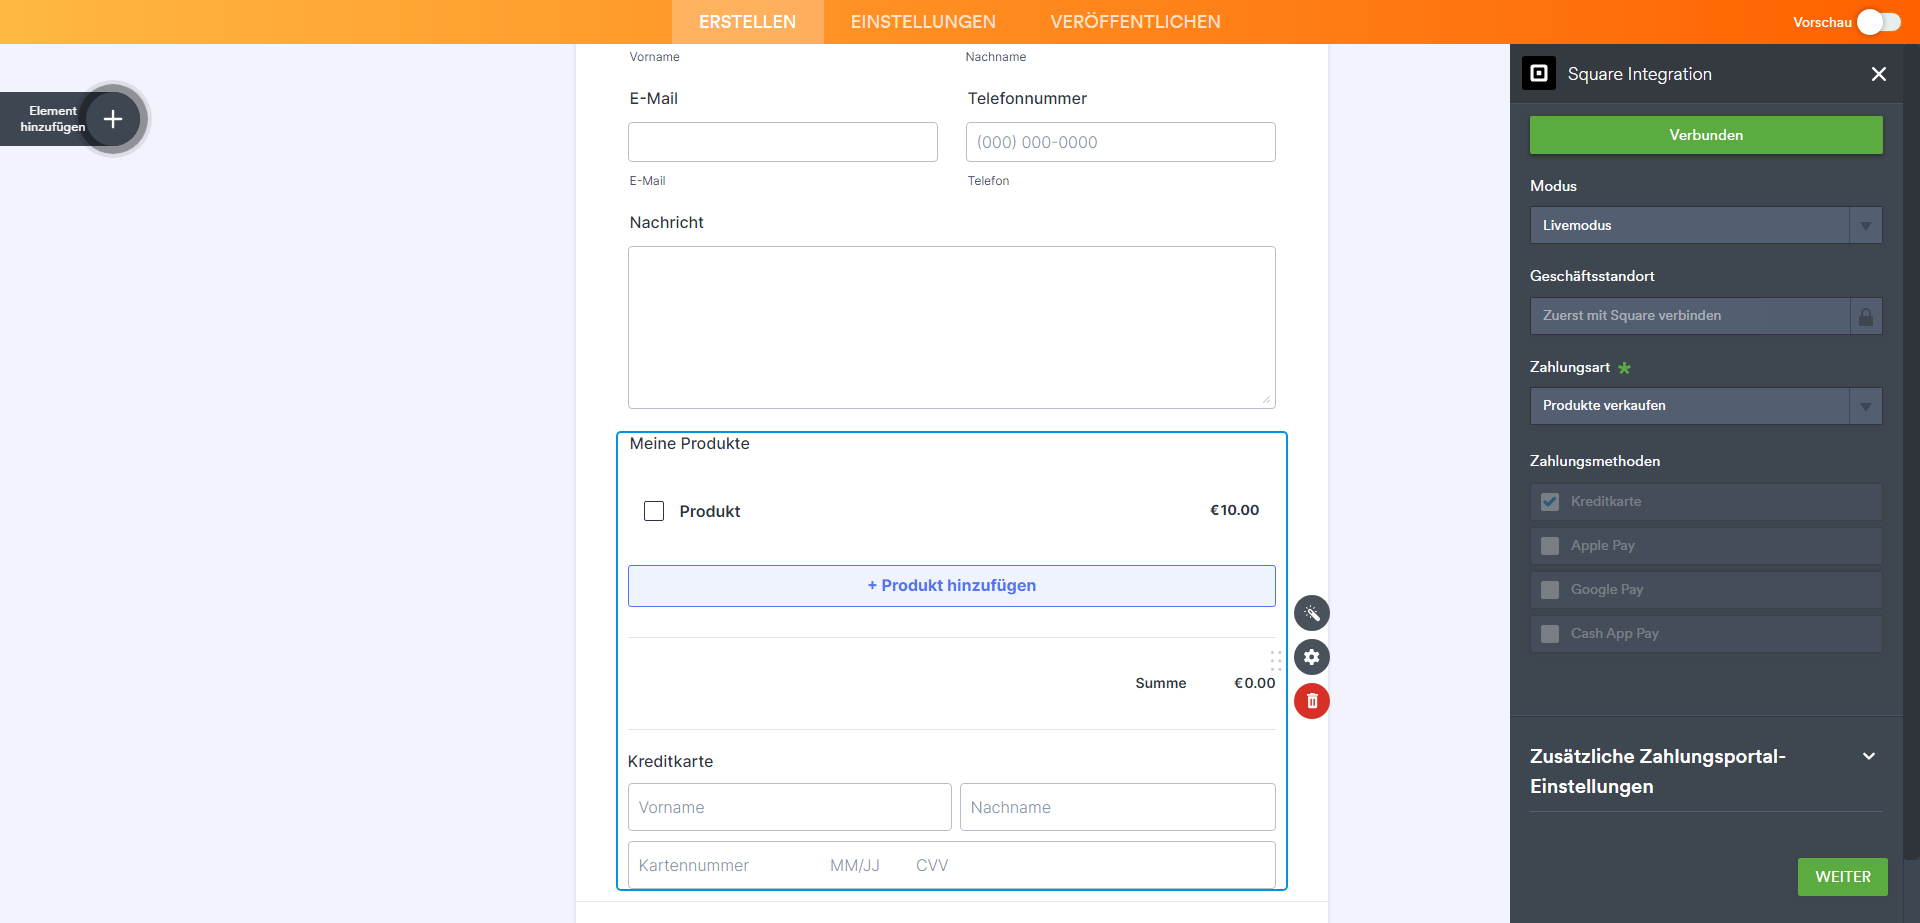Switch to the EINSTELLUNGEN tab
Image resolution: width=1920 pixels, height=923 pixels.
(x=922, y=22)
